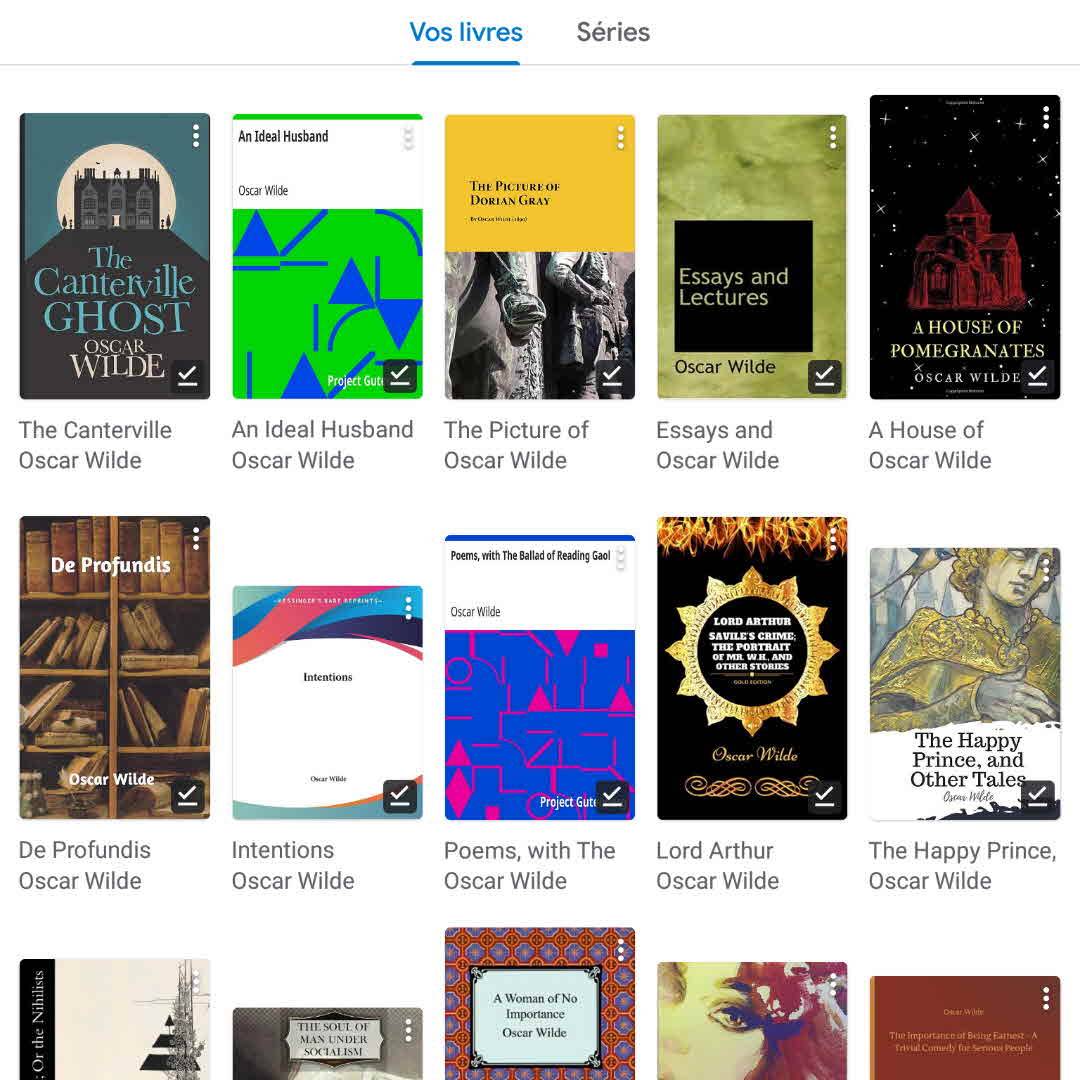Open the De Profundis title text
This screenshot has width=1080, height=1080.
click(85, 850)
